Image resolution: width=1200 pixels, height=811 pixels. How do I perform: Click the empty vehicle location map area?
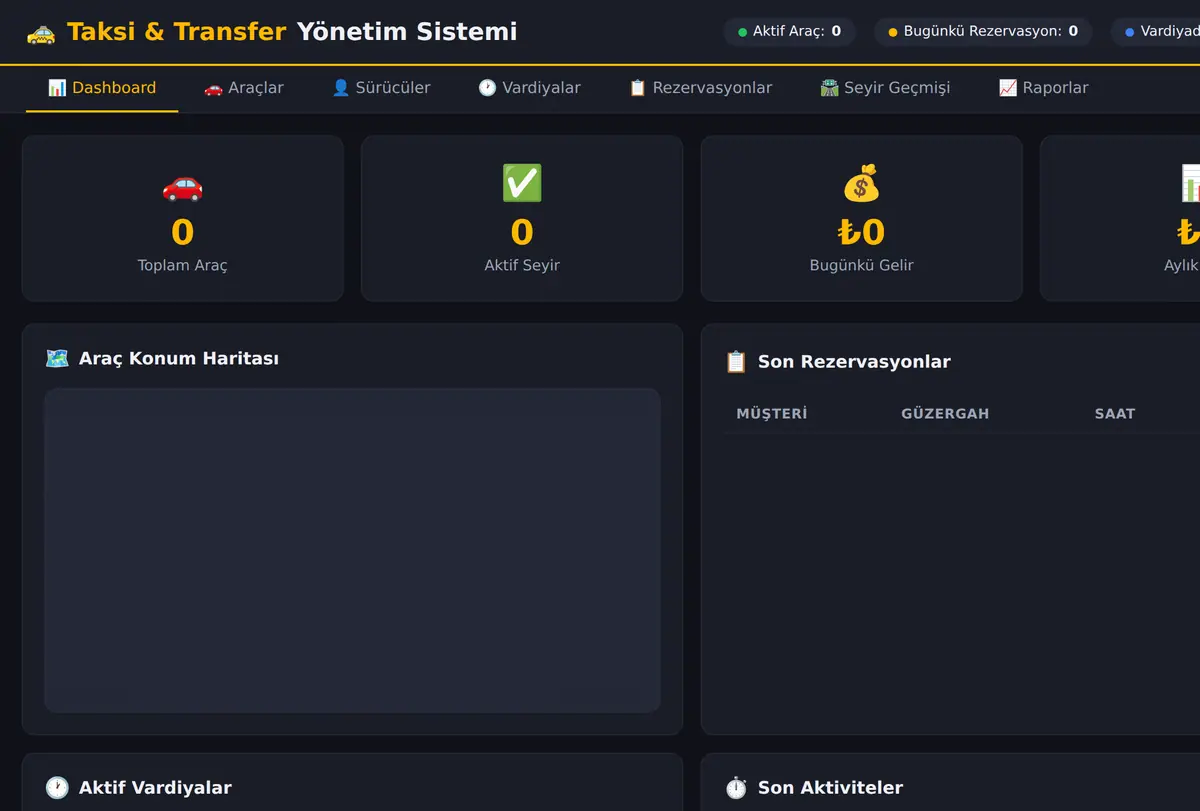352,550
